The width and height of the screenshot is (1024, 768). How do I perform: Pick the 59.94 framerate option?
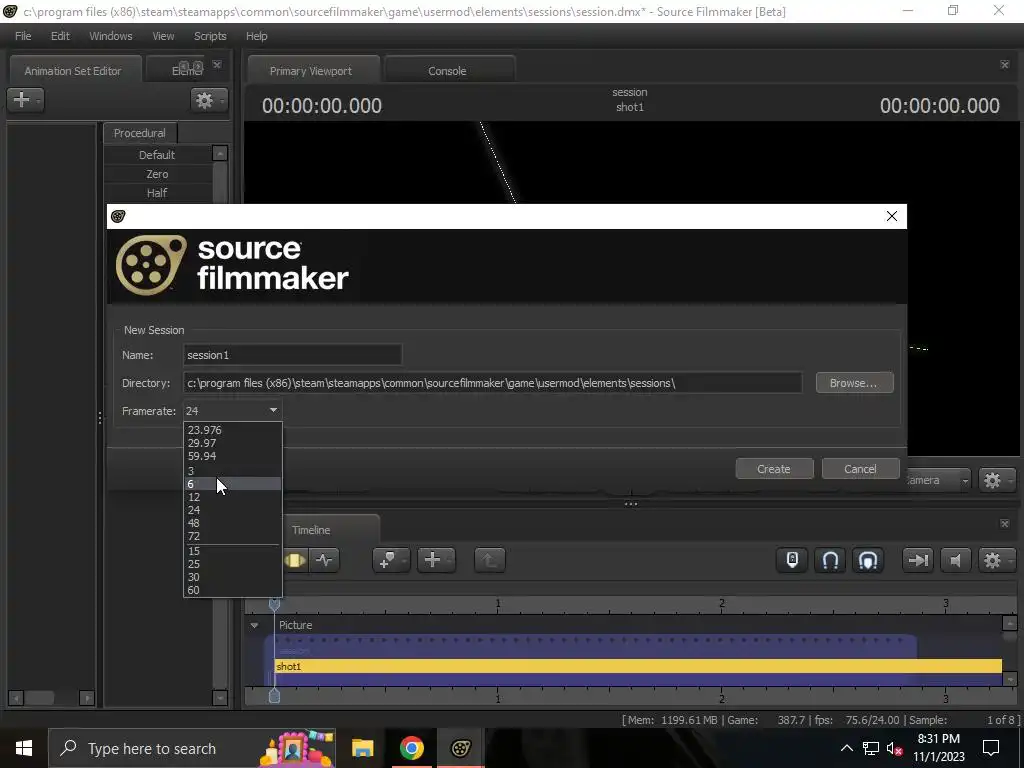coord(232,456)
